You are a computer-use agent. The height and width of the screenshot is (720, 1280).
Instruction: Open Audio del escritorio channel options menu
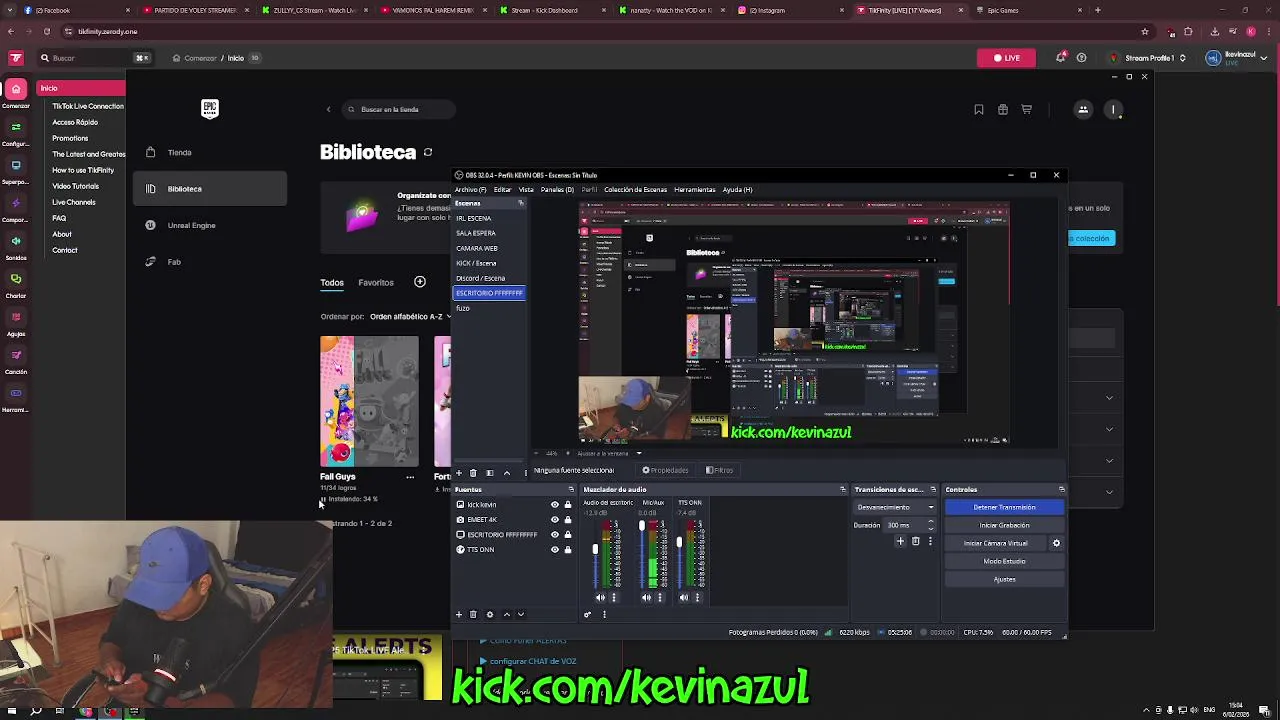click(x=614, y=598)
